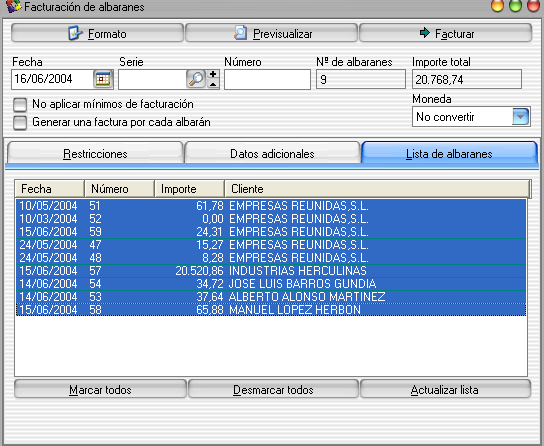Click the up arrow below the plus icon

(213, 84)
